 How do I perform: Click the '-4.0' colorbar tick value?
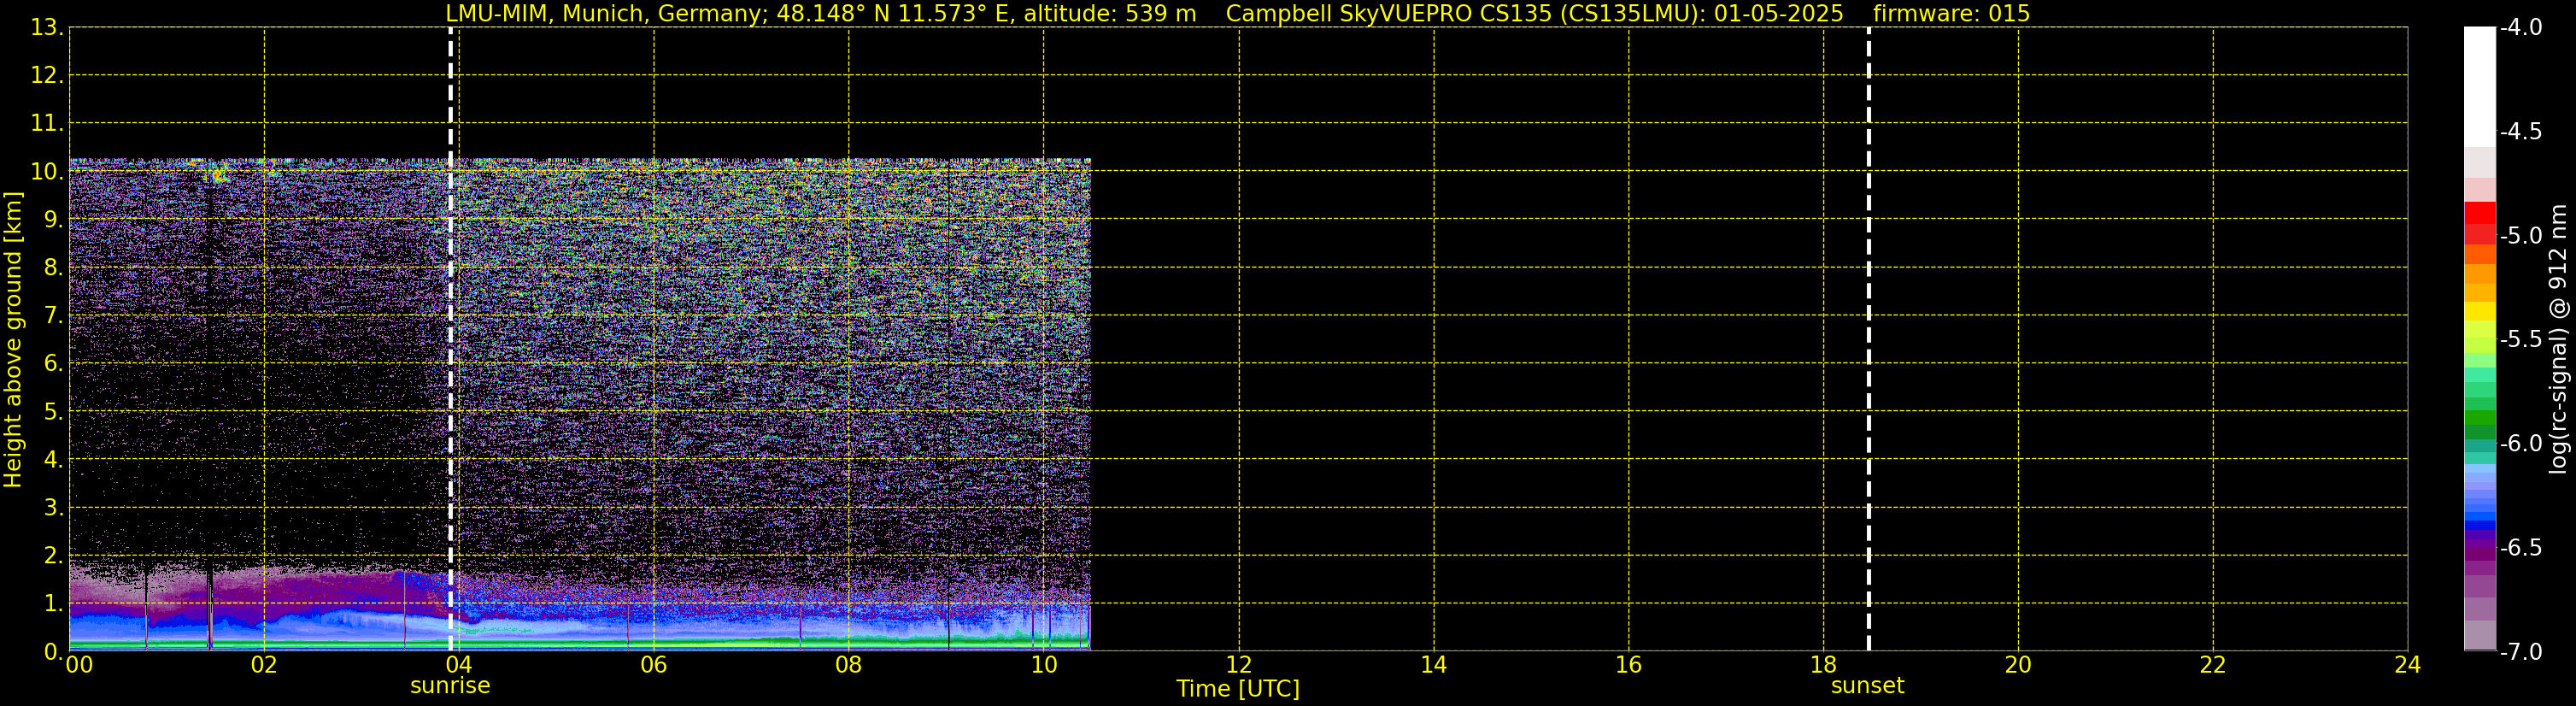2520,27
